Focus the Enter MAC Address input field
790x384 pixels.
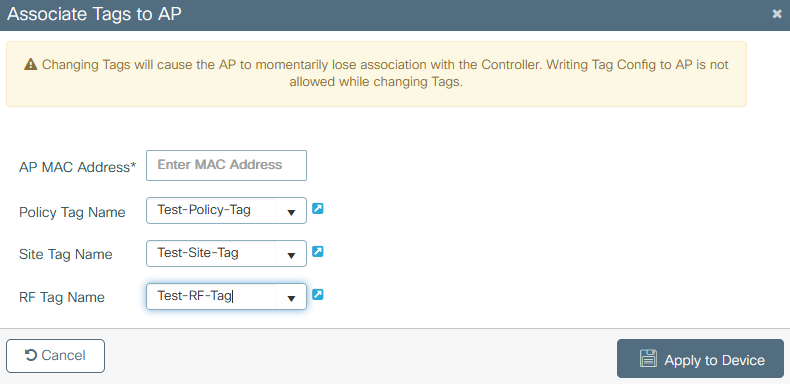tap(226, 165)
